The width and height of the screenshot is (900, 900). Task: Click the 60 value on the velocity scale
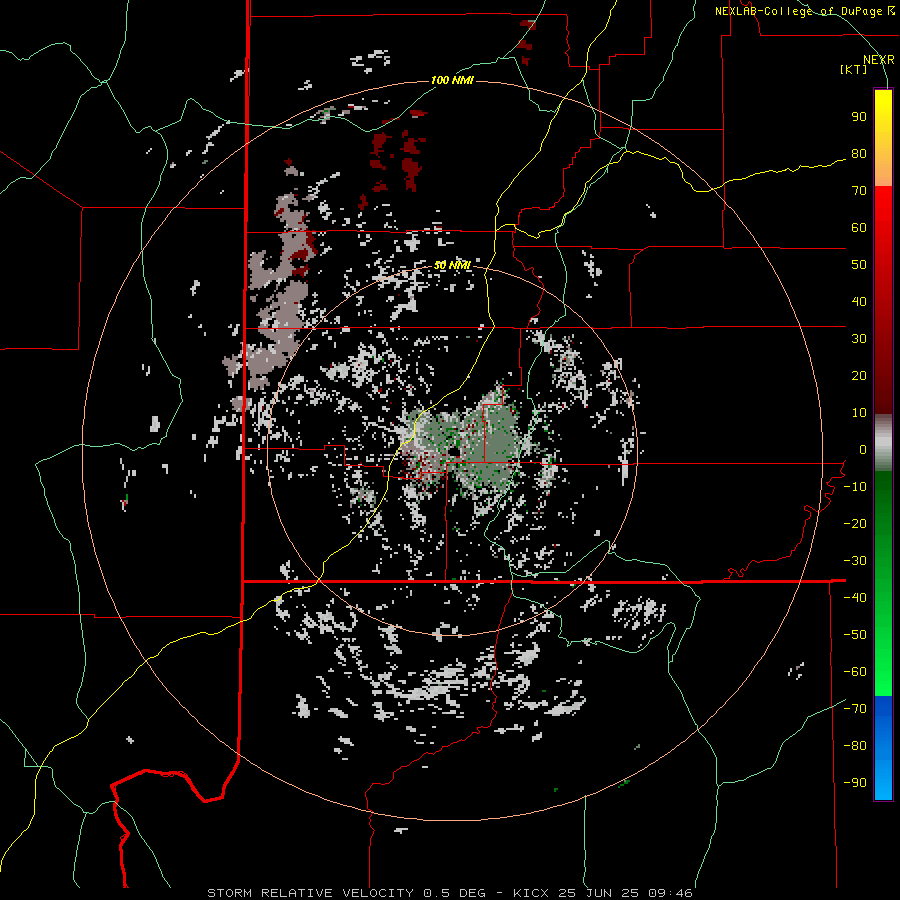[859, 228]
